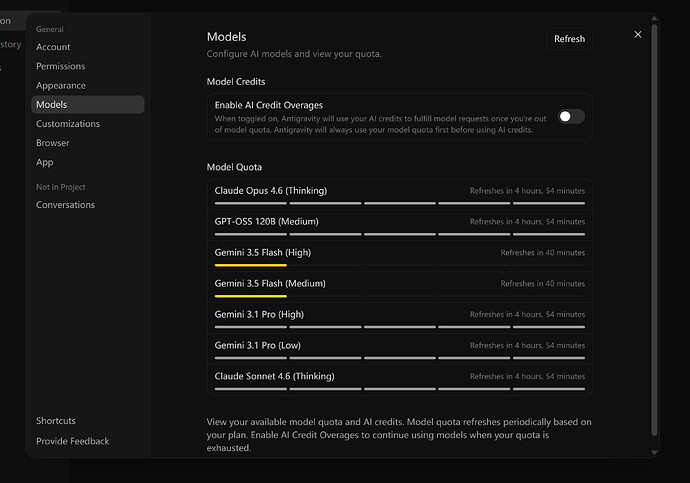Select the Gemini 3.1 Pro (Low) row
690x483 pixels.
(400, 349)
